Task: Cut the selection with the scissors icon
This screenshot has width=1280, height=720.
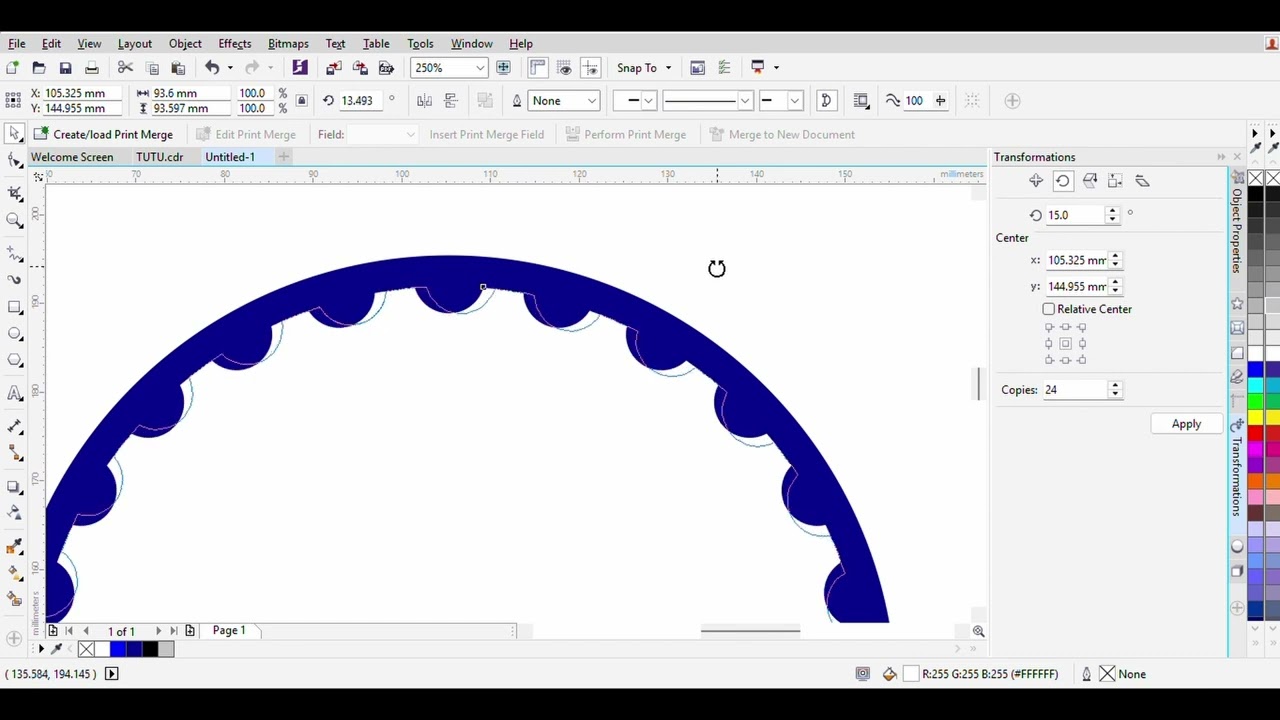Action: [125, 68]
